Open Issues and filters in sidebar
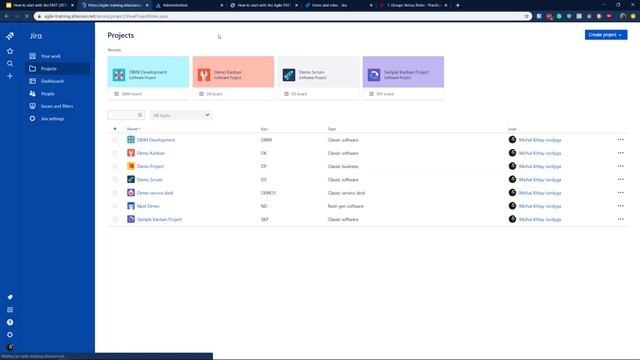The image size is (640, 360). point(57,106)
